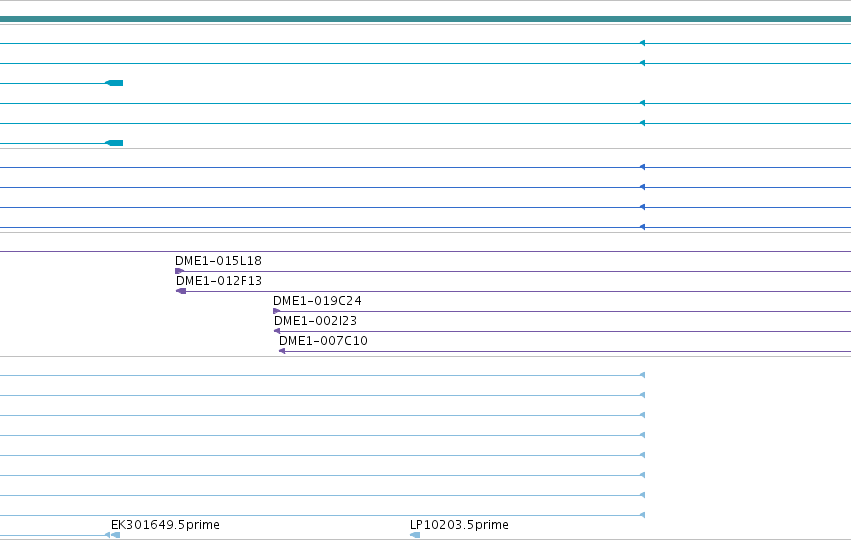Click the arrowhead marker under DME1-007C10
Viewport: 851px width, 540px height.
pos(282,351)
